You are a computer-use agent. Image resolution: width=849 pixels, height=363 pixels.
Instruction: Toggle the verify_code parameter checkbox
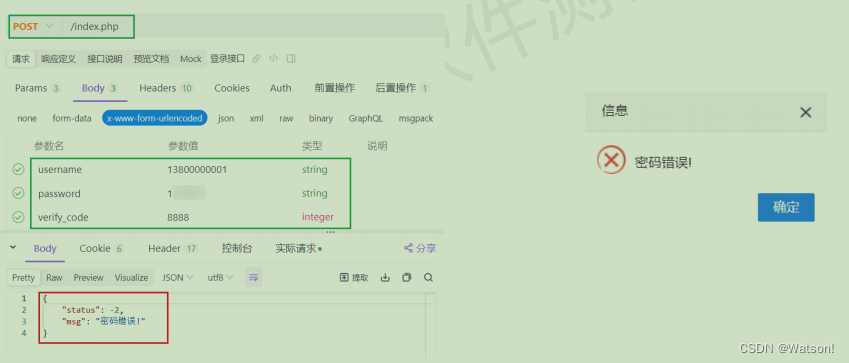[x=18, y=217]
